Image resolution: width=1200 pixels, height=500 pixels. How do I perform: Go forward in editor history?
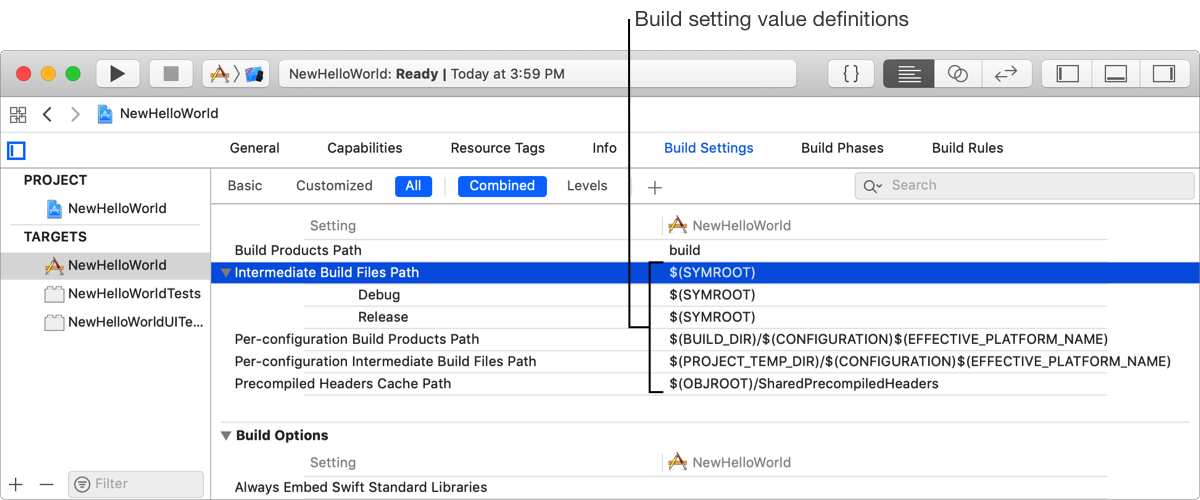point(75,114)
